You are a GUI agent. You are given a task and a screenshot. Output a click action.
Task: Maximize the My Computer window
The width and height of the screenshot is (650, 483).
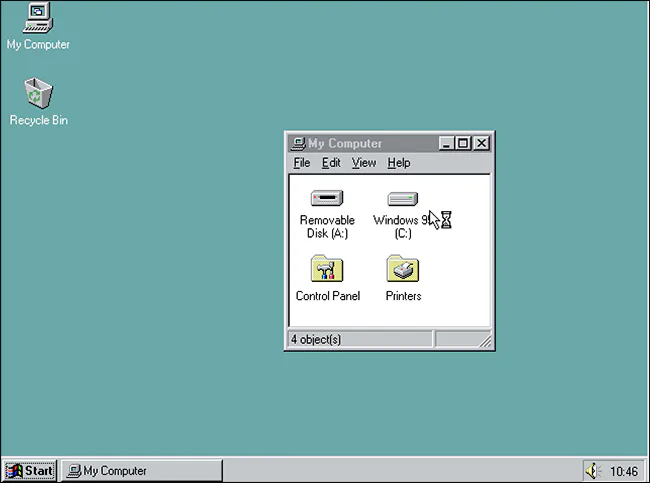pyautogui.click(x=463, y=143)
